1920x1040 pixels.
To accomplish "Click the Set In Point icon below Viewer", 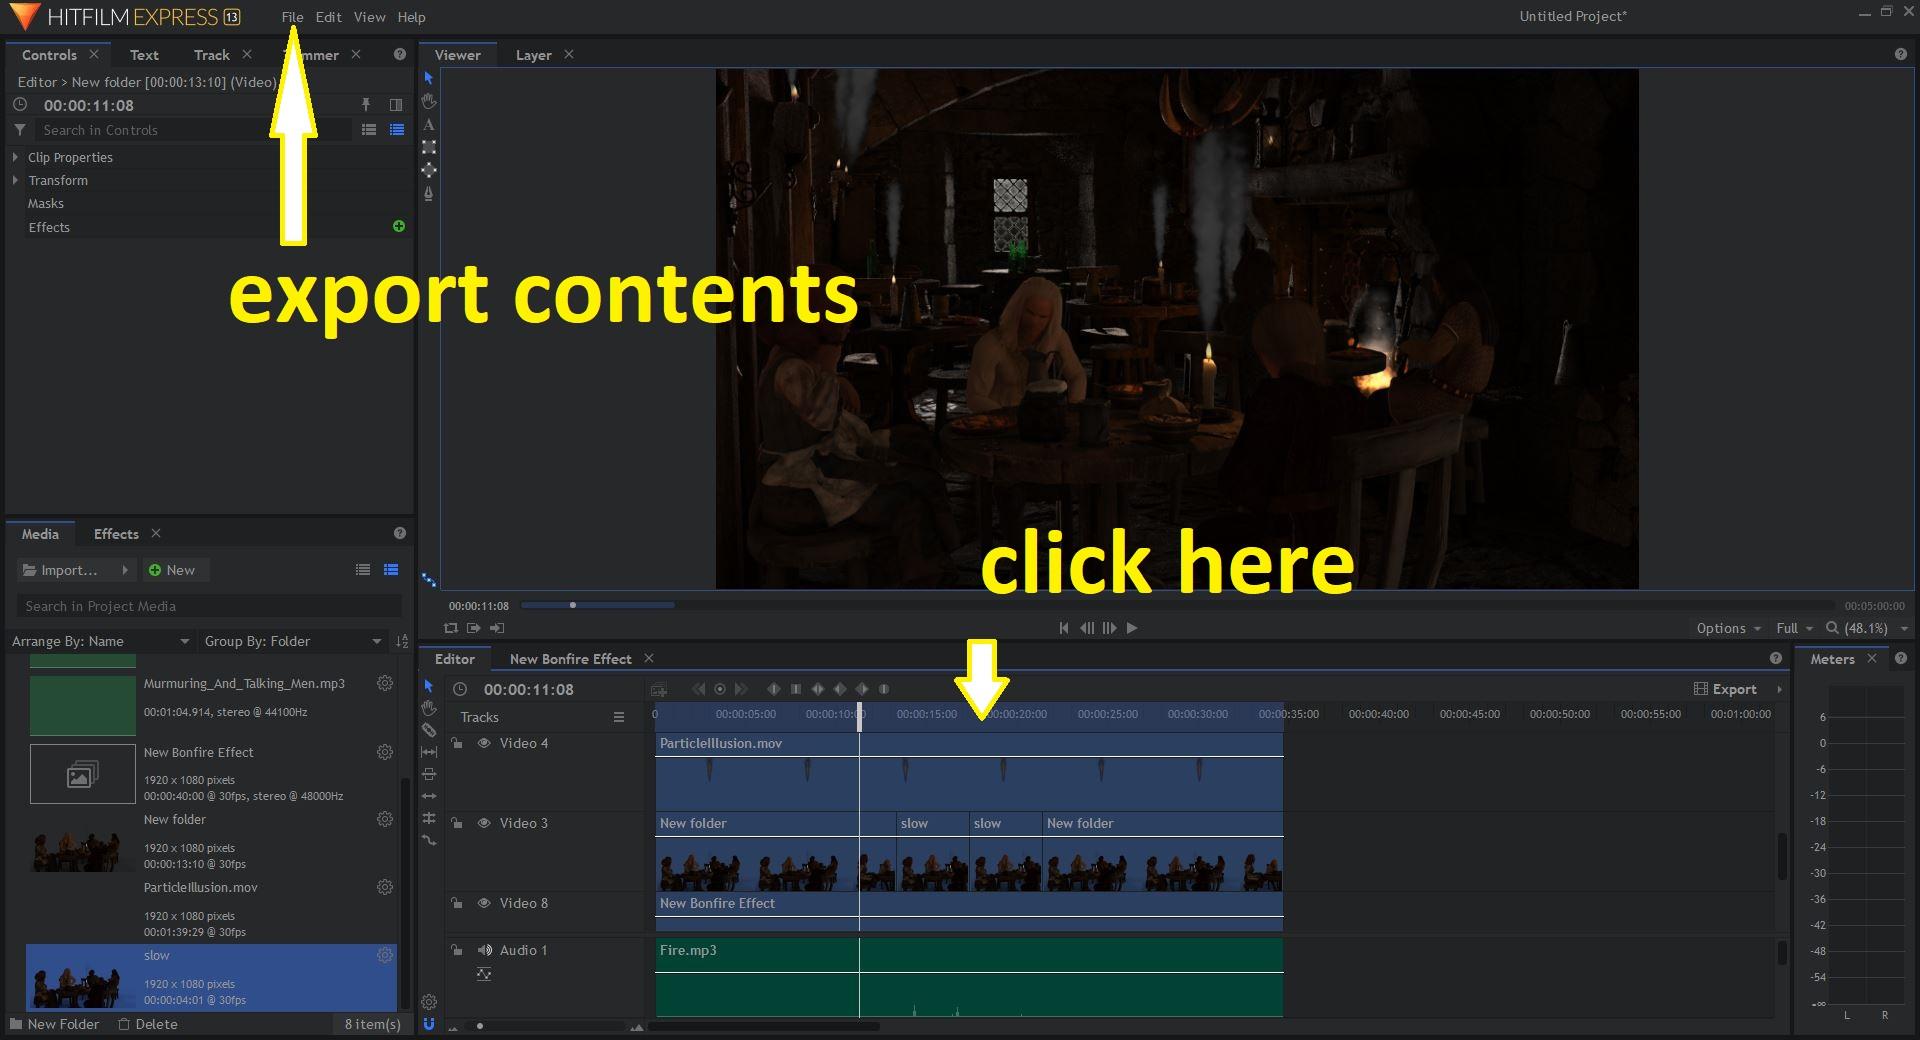I will click(x=474, y=628).
